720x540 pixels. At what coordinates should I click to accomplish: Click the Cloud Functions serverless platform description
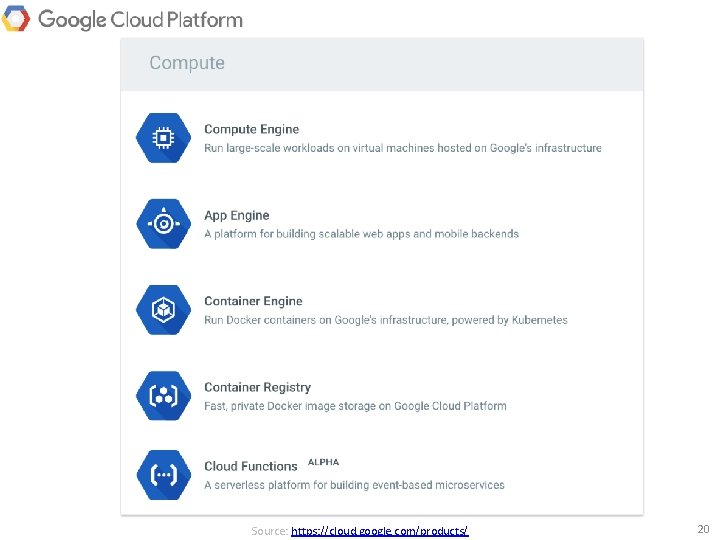pos(354,485)
